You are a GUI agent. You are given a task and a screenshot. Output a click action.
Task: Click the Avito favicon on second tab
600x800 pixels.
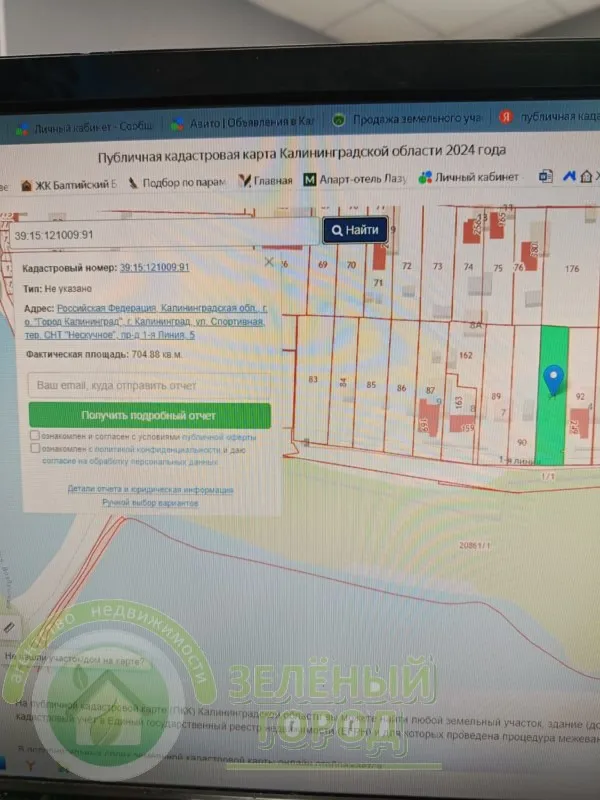tap(177, 124)
